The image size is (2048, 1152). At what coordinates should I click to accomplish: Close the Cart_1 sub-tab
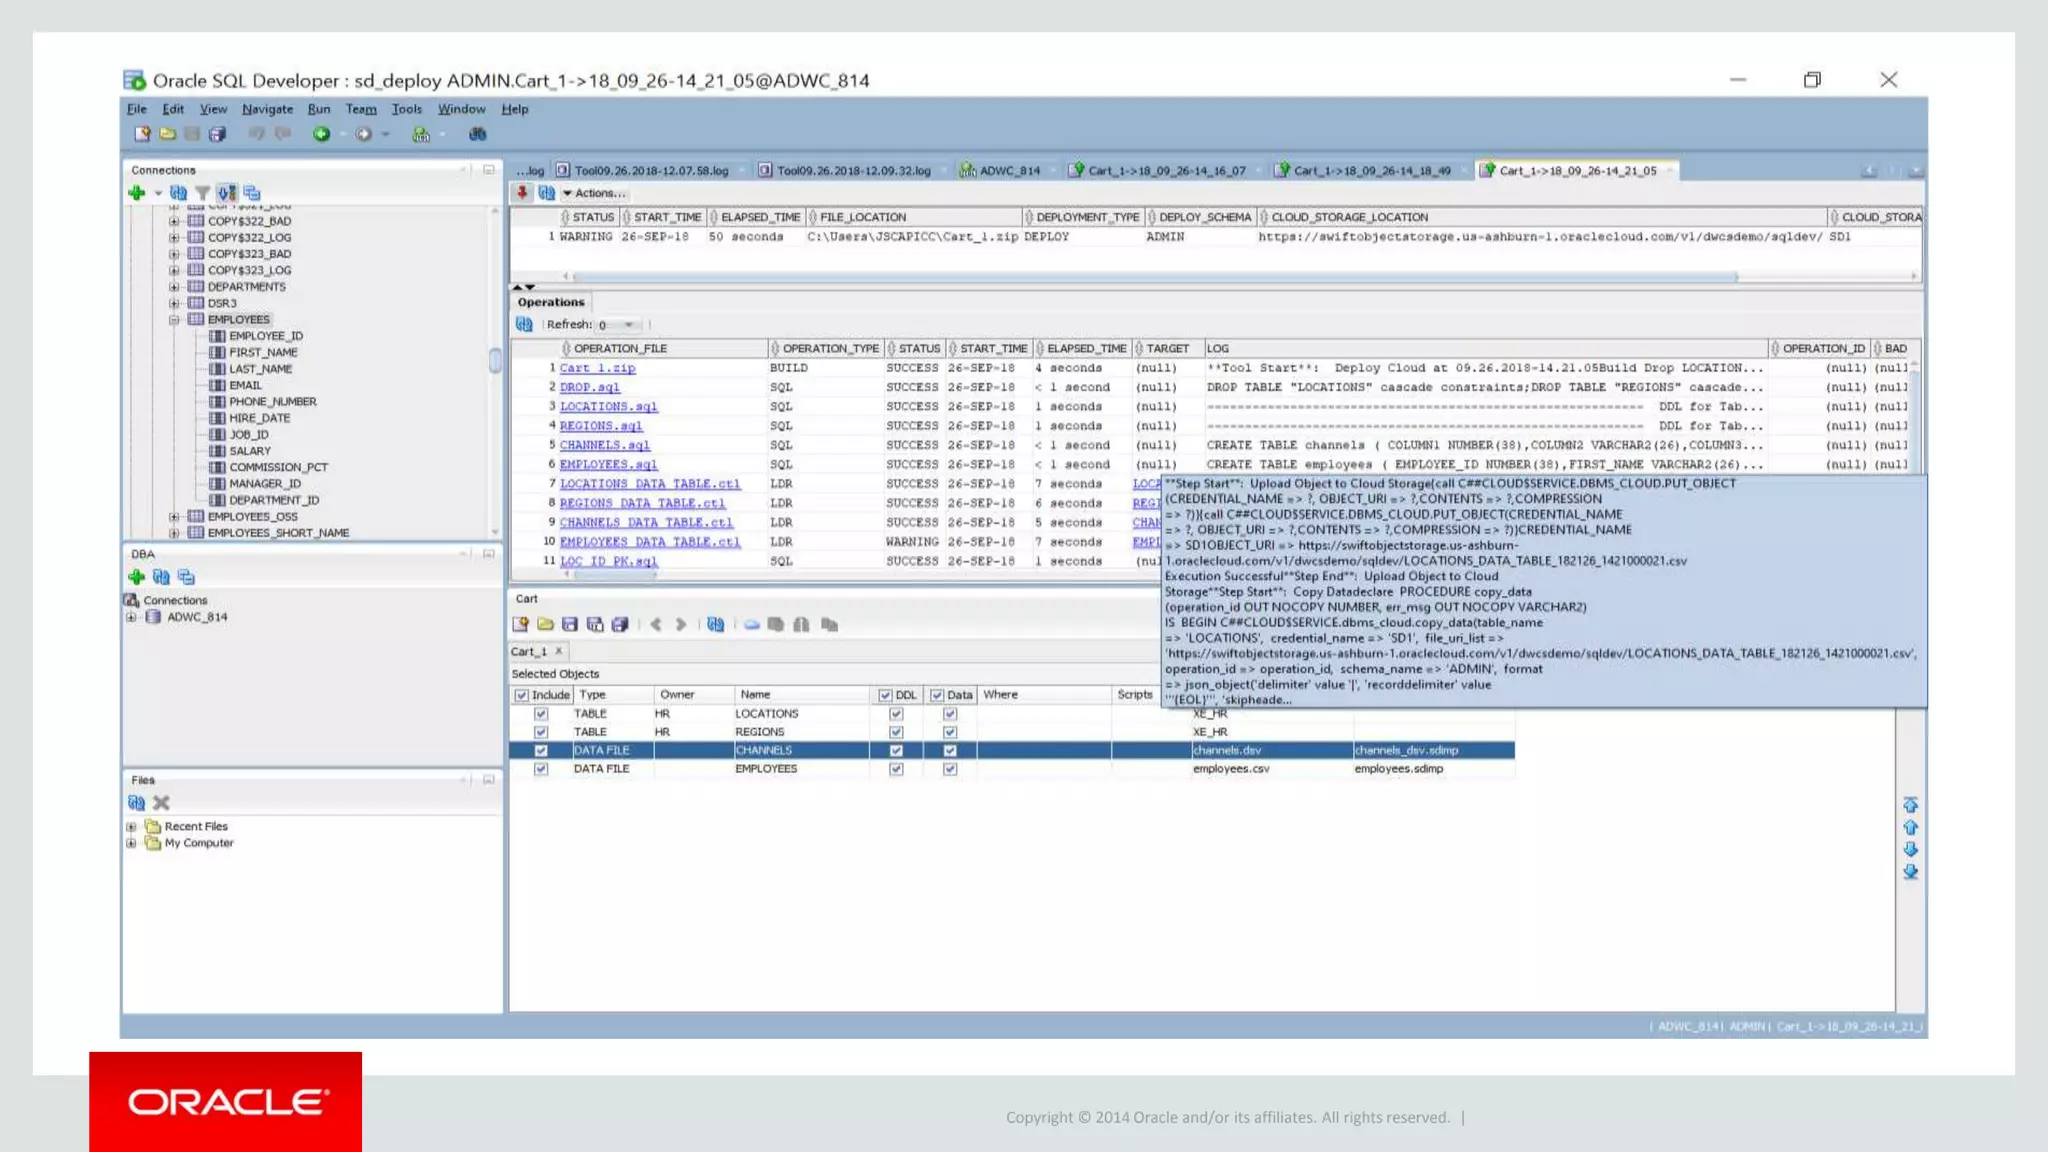tap(559, 651)
